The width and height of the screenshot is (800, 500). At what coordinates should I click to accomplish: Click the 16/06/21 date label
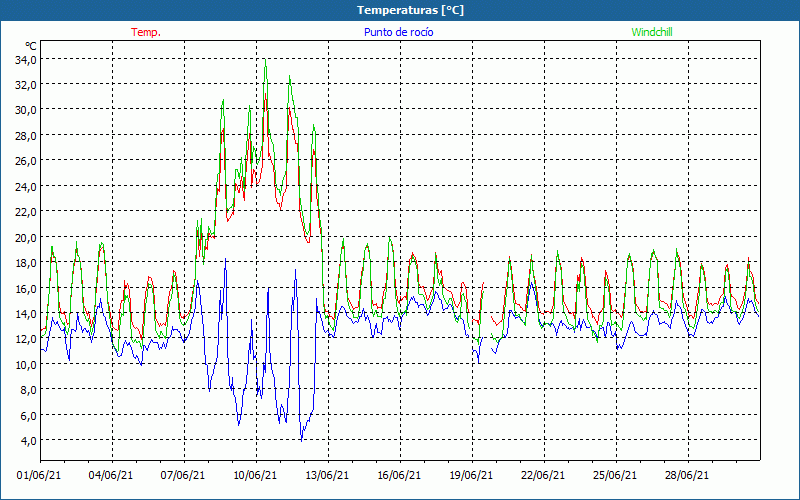coord(399,476)
